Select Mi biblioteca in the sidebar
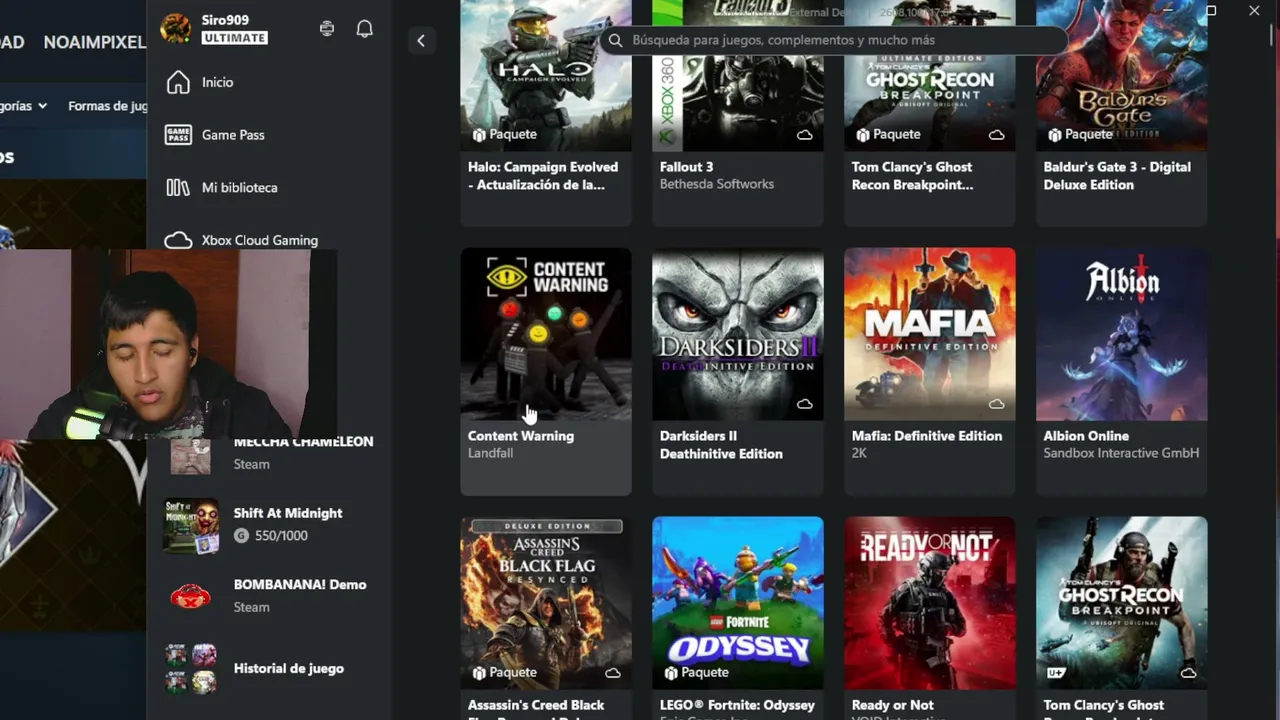This screenshot has height=720, width=1280. coord(240,188)
